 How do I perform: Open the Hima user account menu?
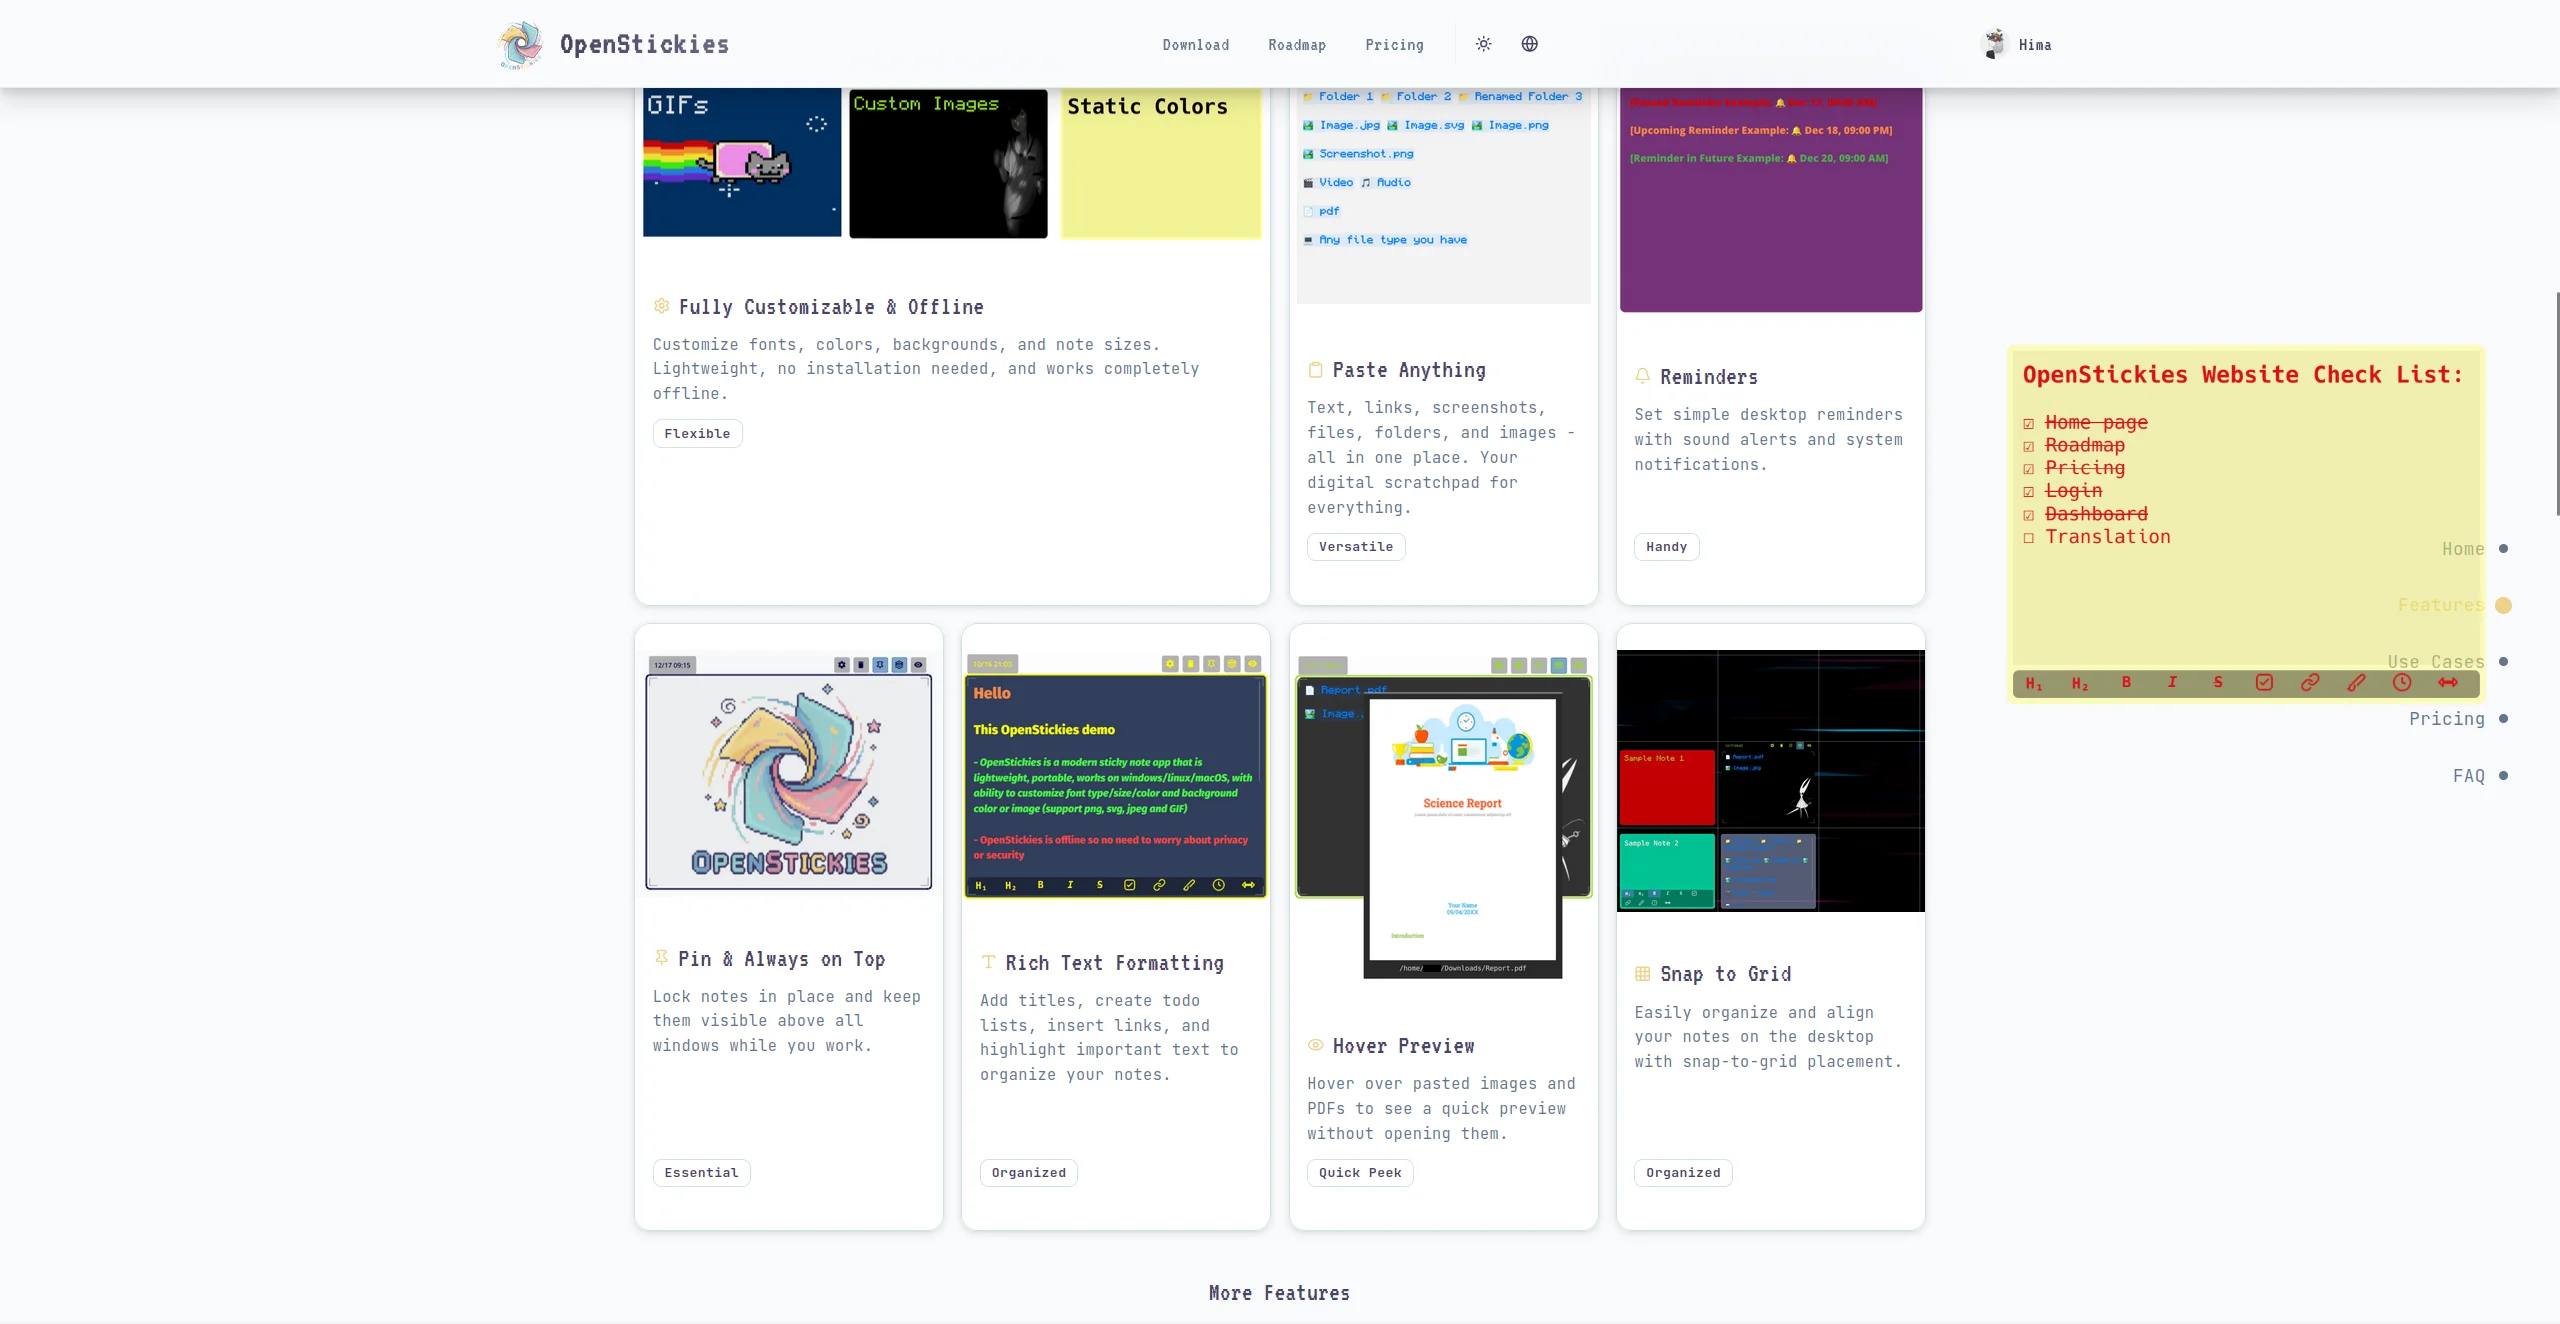[x=2017, y=44]
